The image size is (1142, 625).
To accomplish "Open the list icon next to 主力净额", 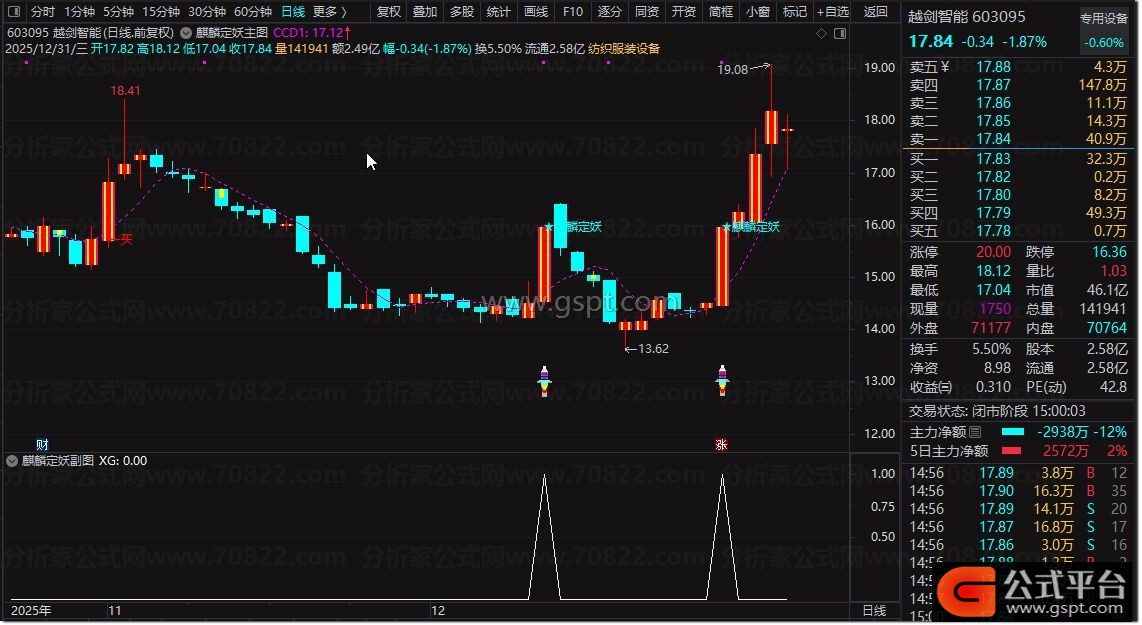I will click(x=975, y=432).
